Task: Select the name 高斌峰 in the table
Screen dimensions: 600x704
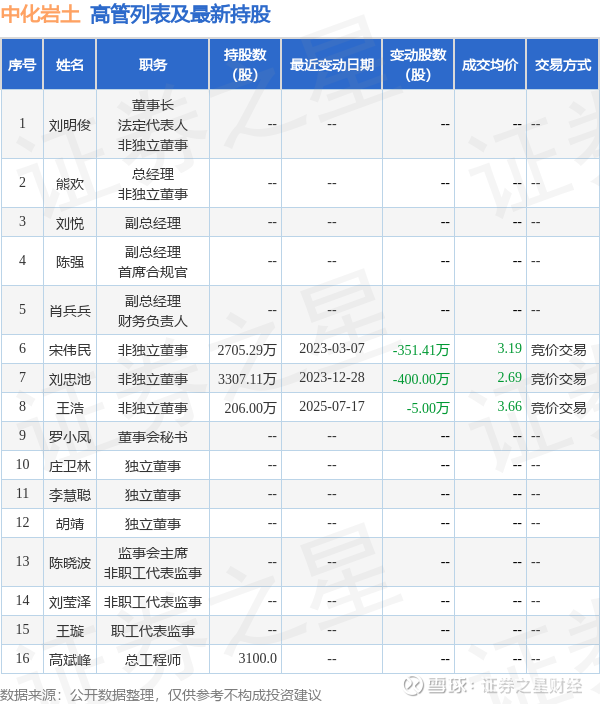Action: click(70, 660)
